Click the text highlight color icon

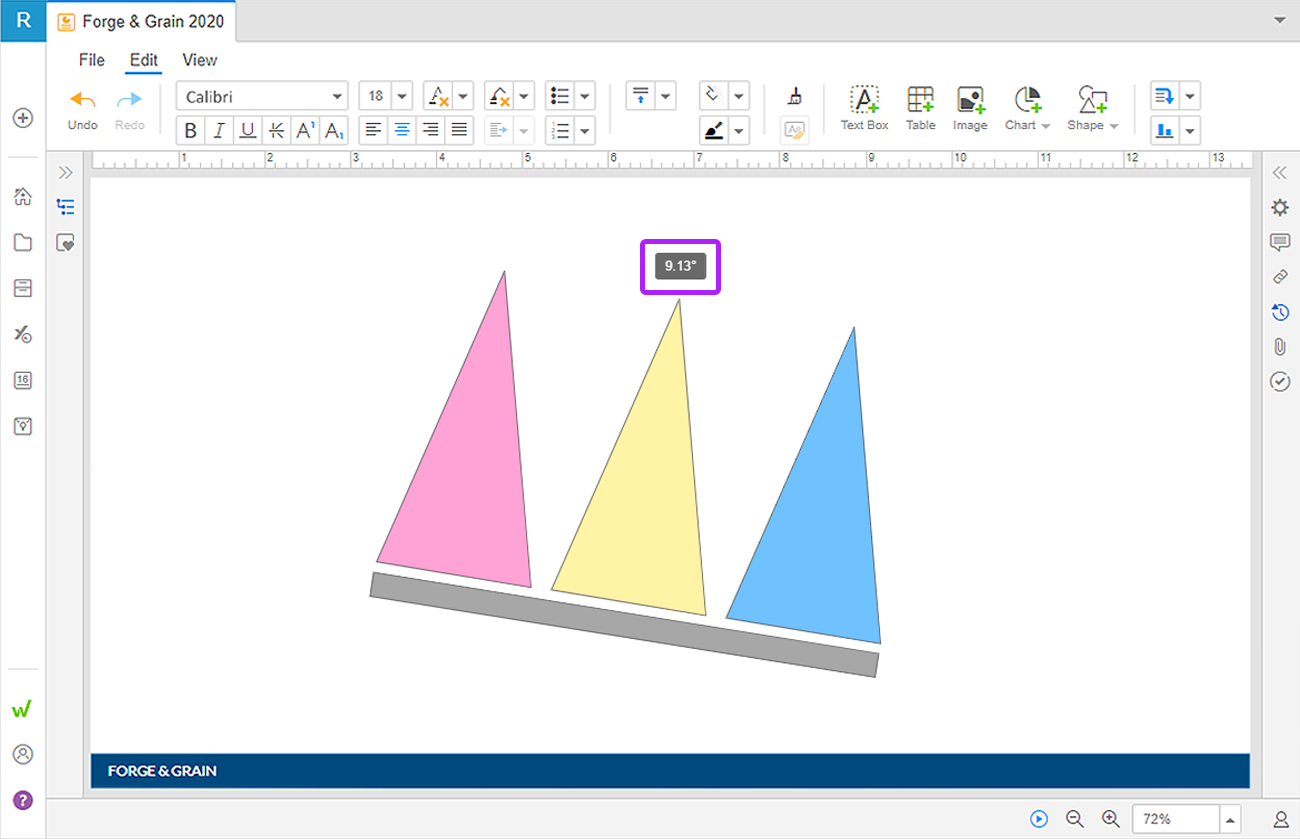tap(499, 96)
